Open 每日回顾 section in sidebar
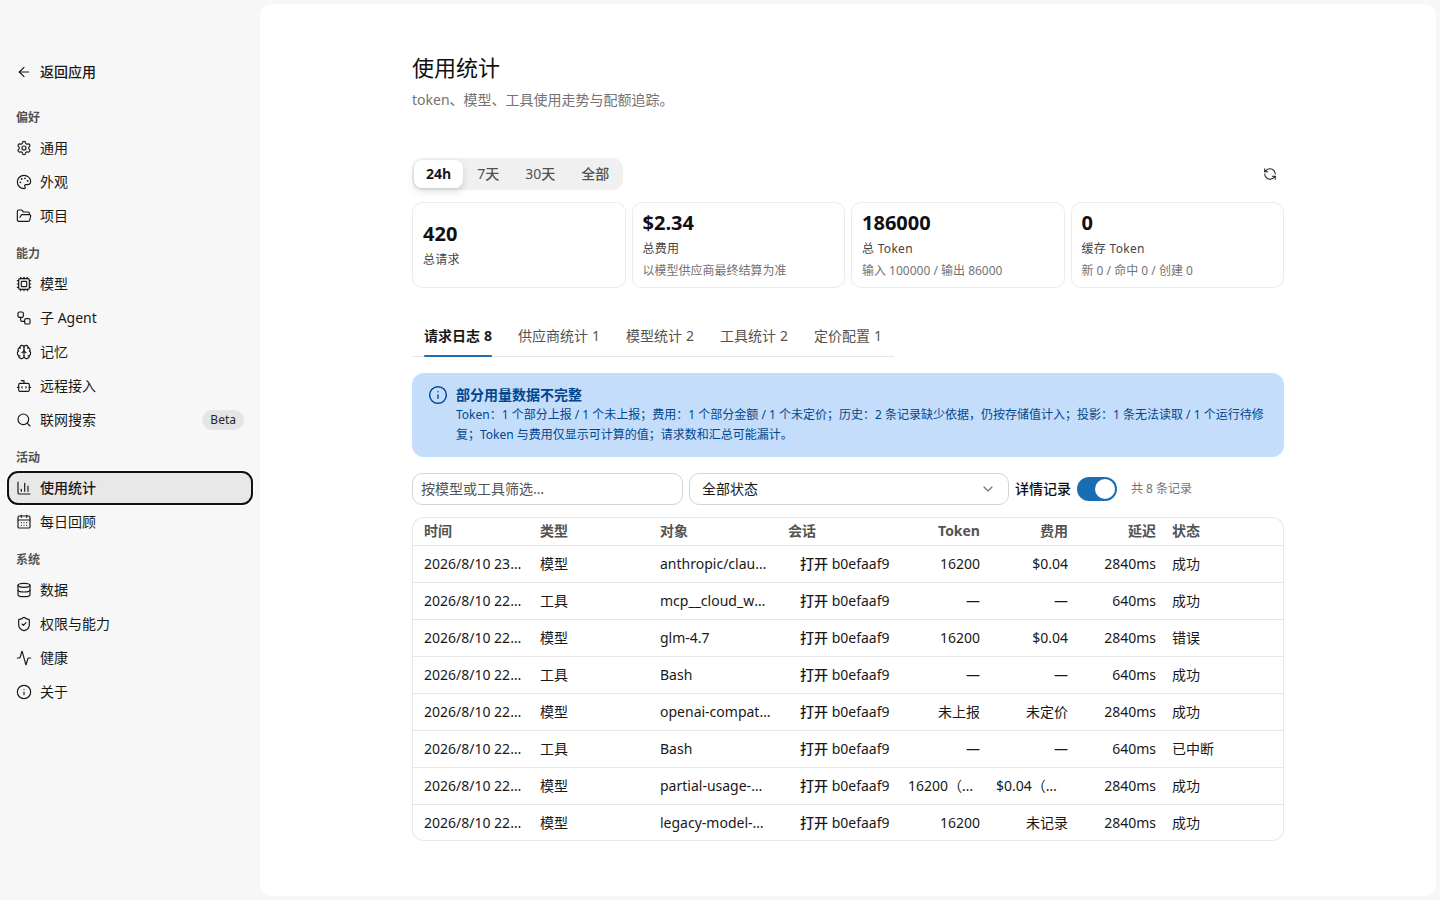Viewport: 1440px width, 900px height. click(130, 522)
